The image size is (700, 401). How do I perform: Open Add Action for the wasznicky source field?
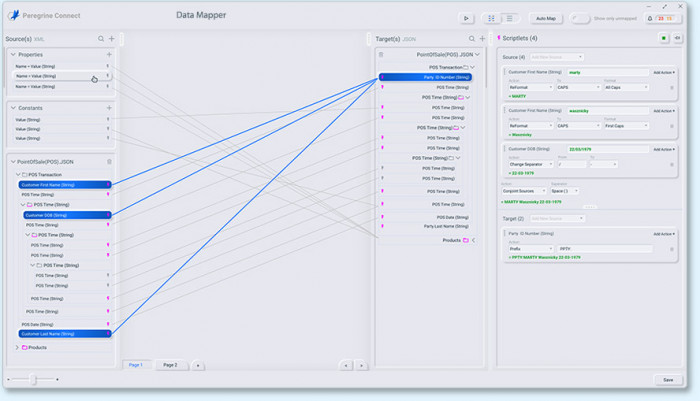664,111
